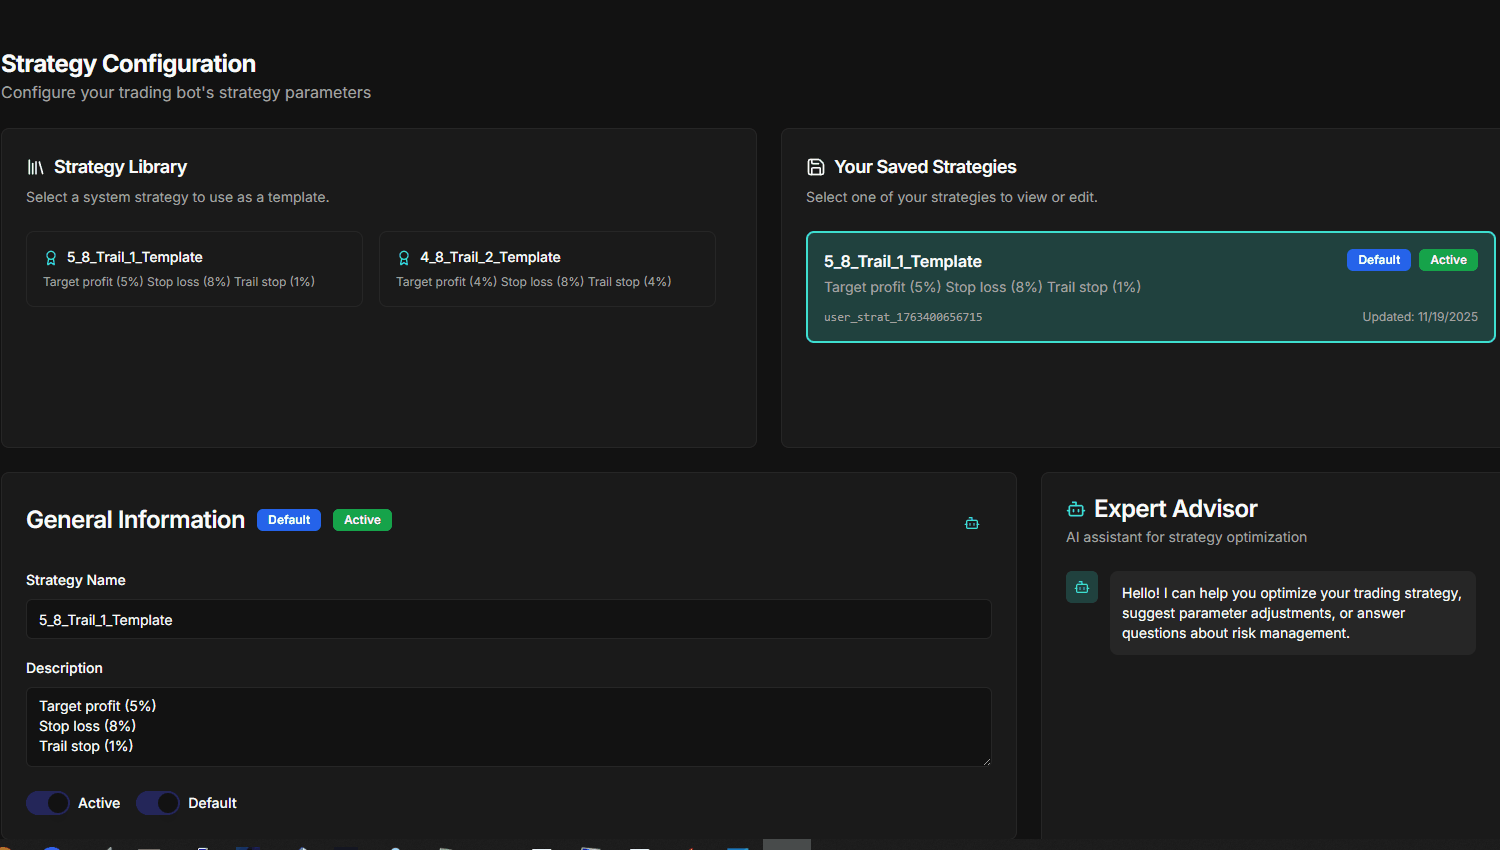Screen dimensions: 1500x850
Task: Click the blue Default badge on saved strategy
Action: coord(1379,260)
